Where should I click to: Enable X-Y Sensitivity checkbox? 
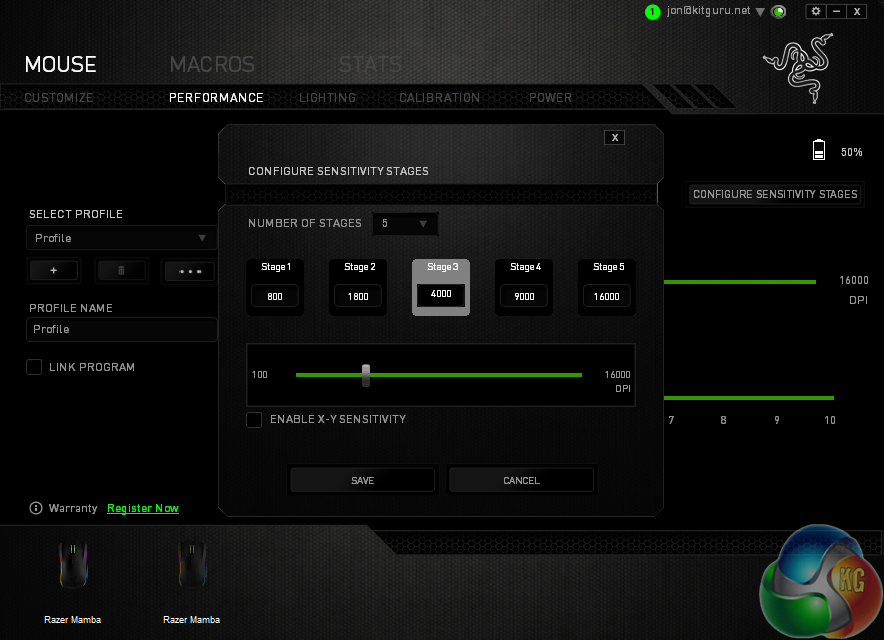[254, 420]
